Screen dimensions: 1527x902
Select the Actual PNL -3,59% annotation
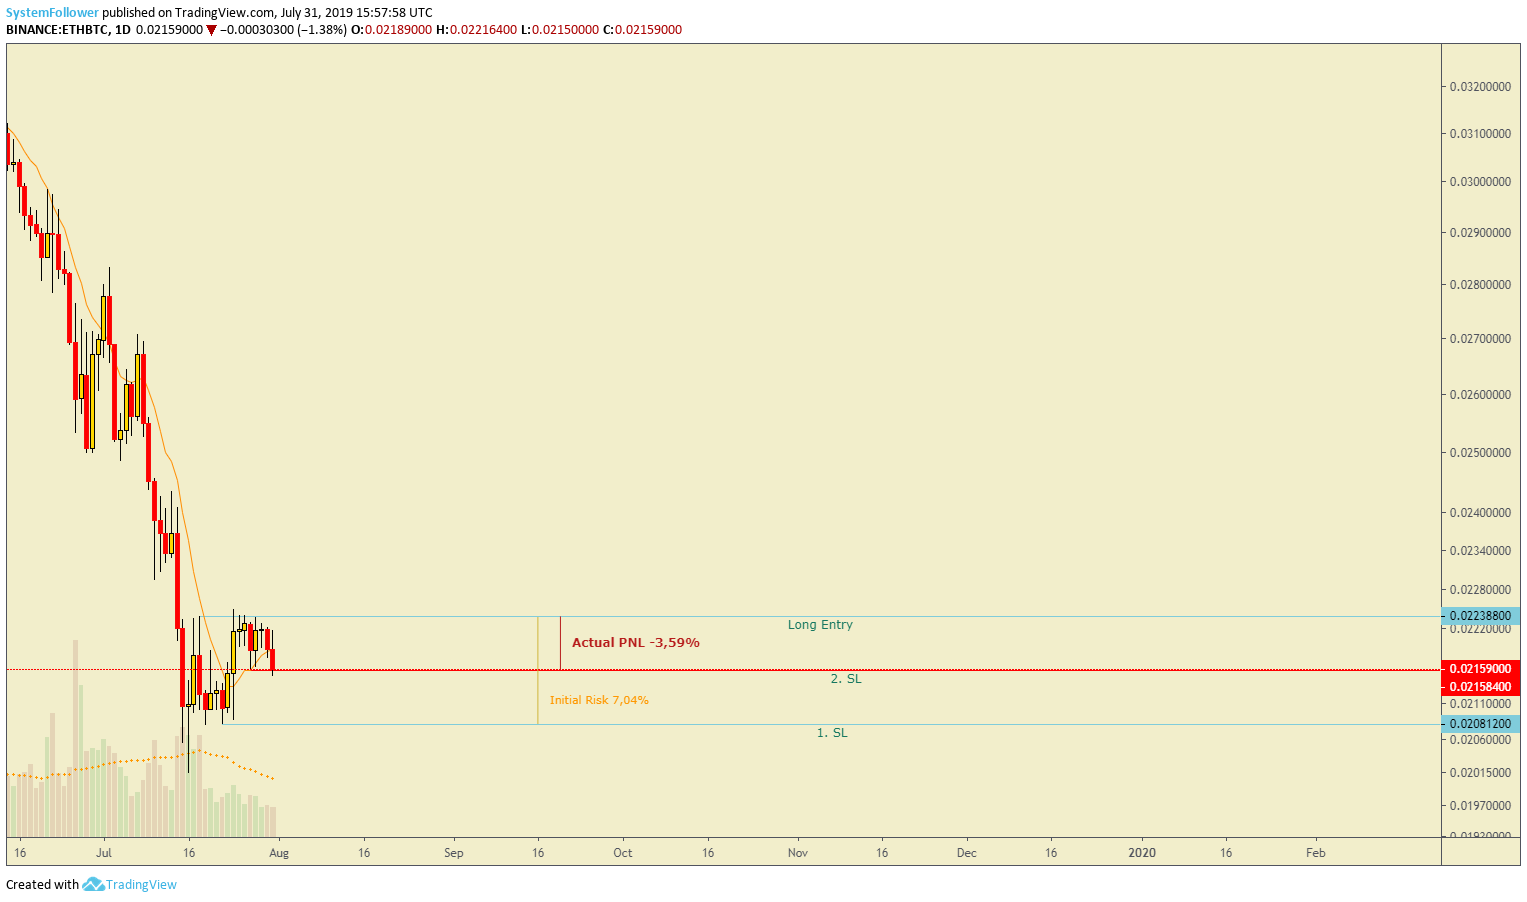pyautogui.click(x=636, y=643)
